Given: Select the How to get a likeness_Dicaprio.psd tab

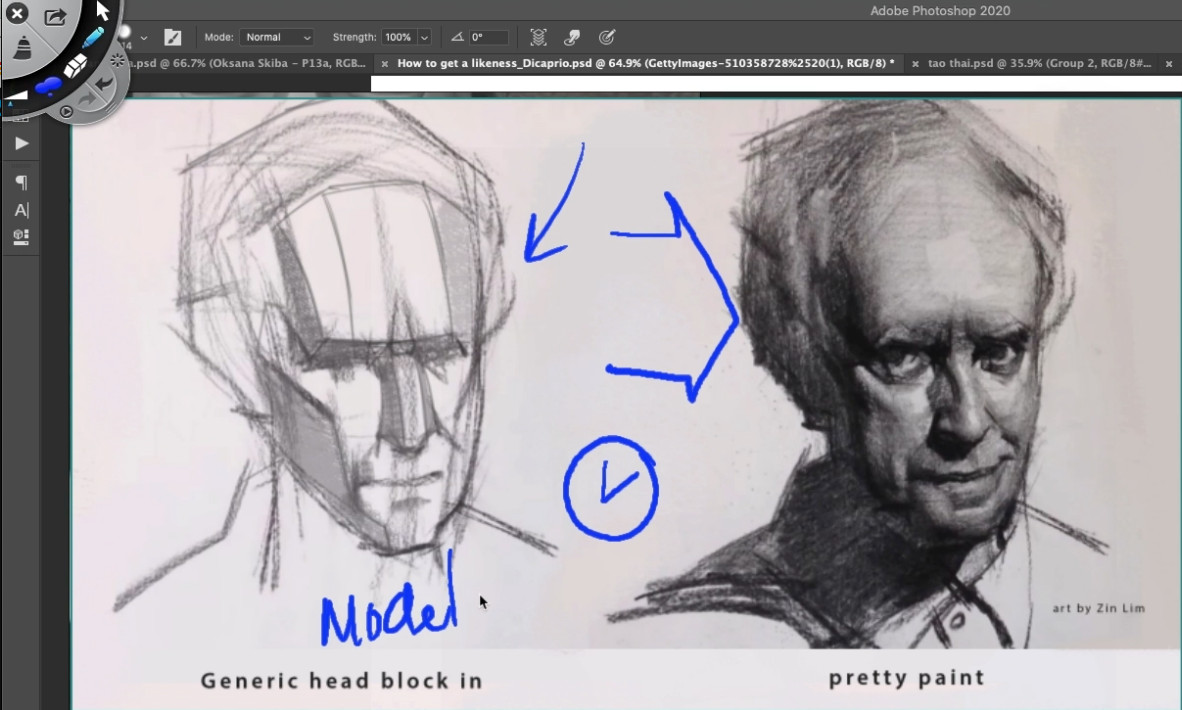Looking at the screenshot, I should coord(646,63).
